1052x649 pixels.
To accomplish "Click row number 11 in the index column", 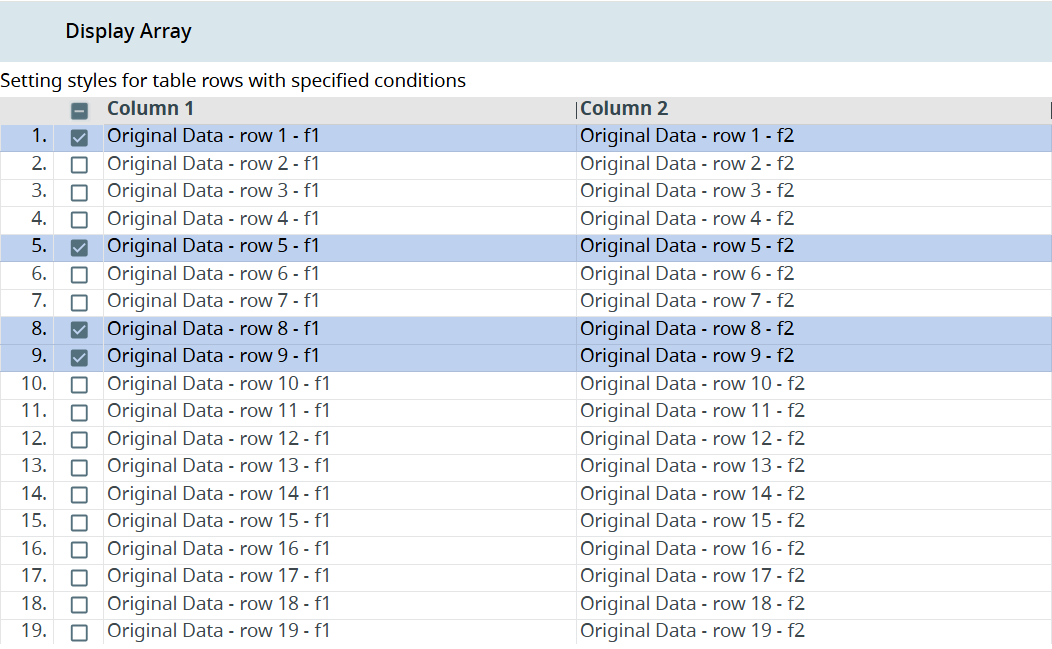I will pyautogui.click(x=34, y=411).
